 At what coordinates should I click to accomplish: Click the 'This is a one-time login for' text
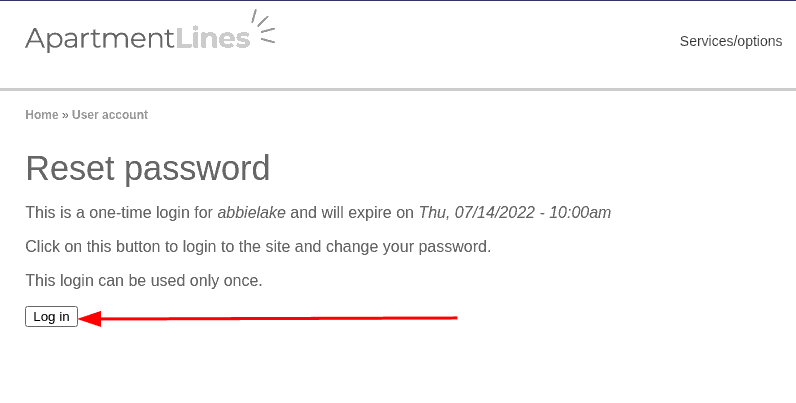[x=119, y=212]
